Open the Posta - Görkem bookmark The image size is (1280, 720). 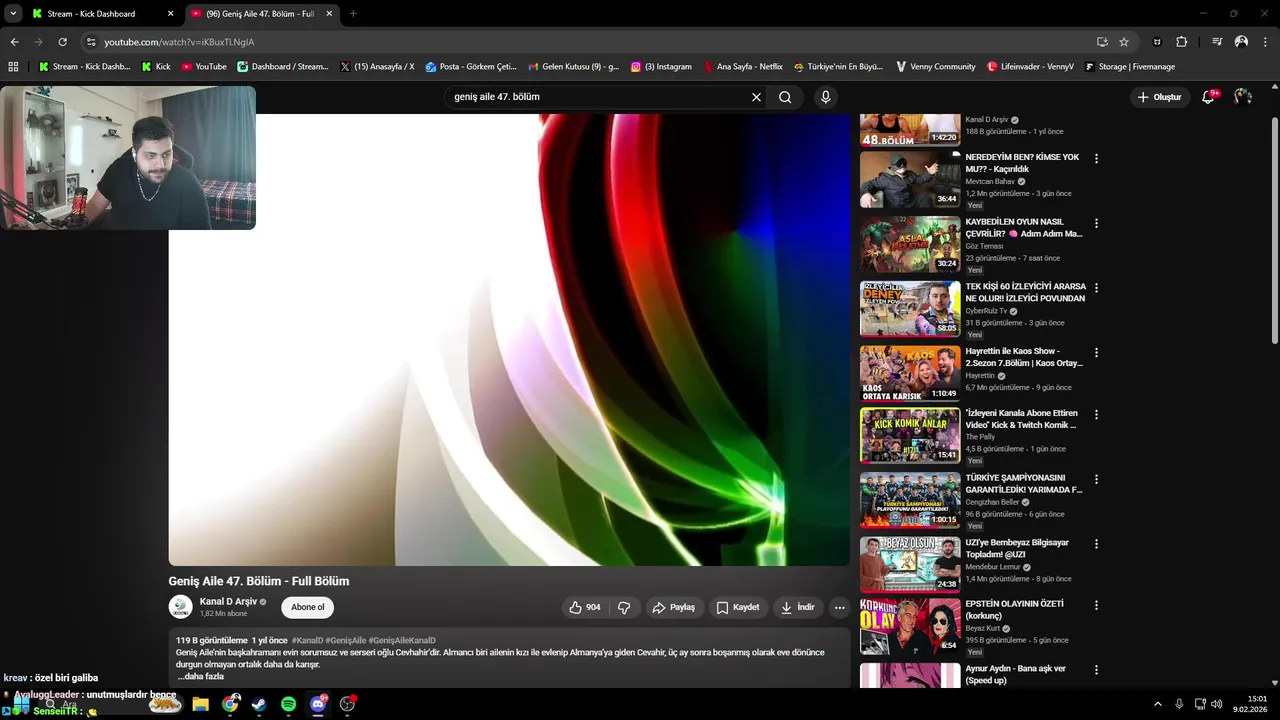tap(471, 67)
